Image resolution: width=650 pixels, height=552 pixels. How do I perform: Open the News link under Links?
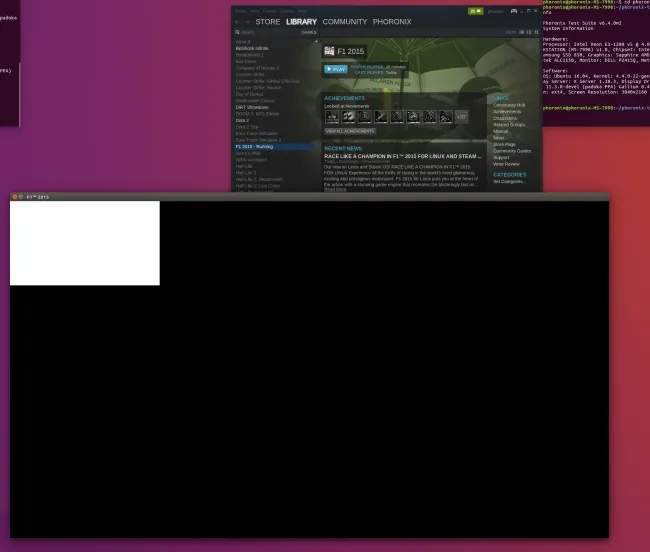click(499, 138)
